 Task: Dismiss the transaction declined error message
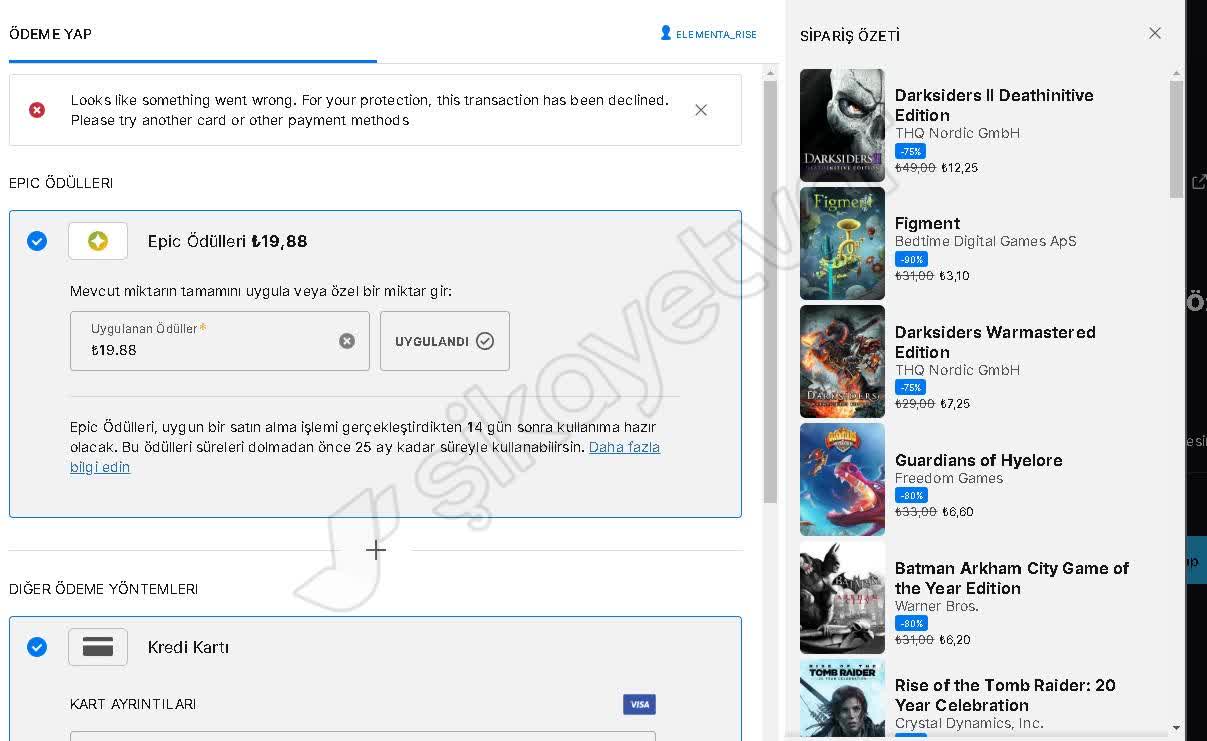[x=701, y=110]
